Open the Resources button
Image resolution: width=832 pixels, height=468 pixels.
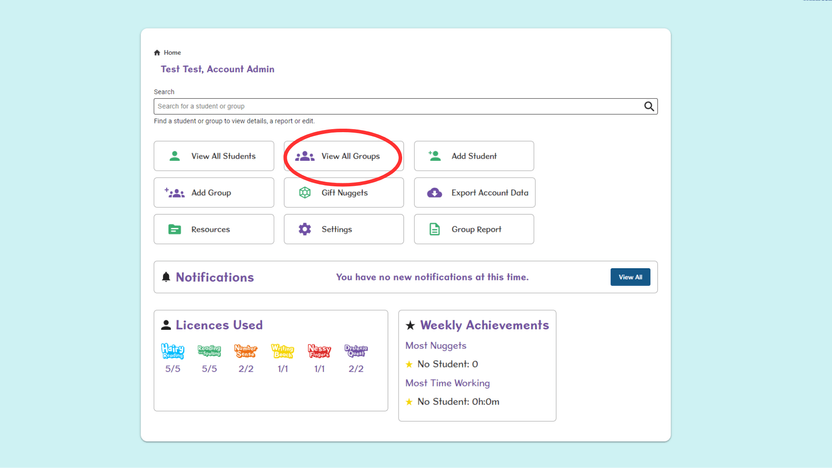click(214, 229)
